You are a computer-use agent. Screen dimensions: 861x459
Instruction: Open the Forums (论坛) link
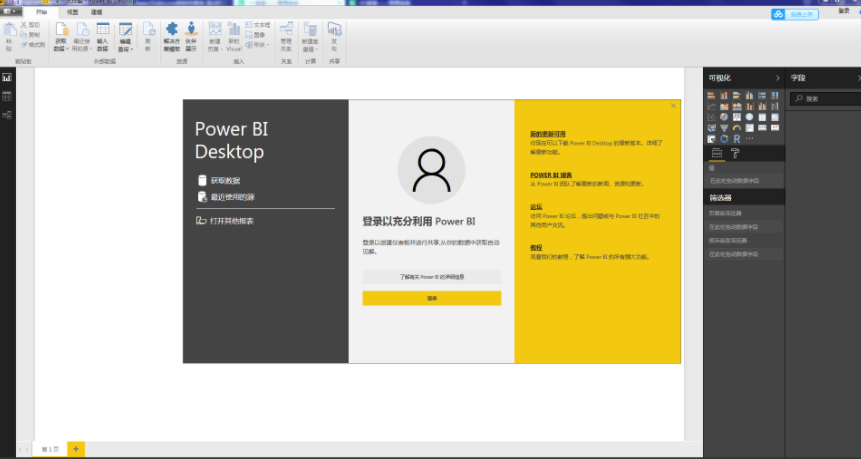[x=536, y=207]
